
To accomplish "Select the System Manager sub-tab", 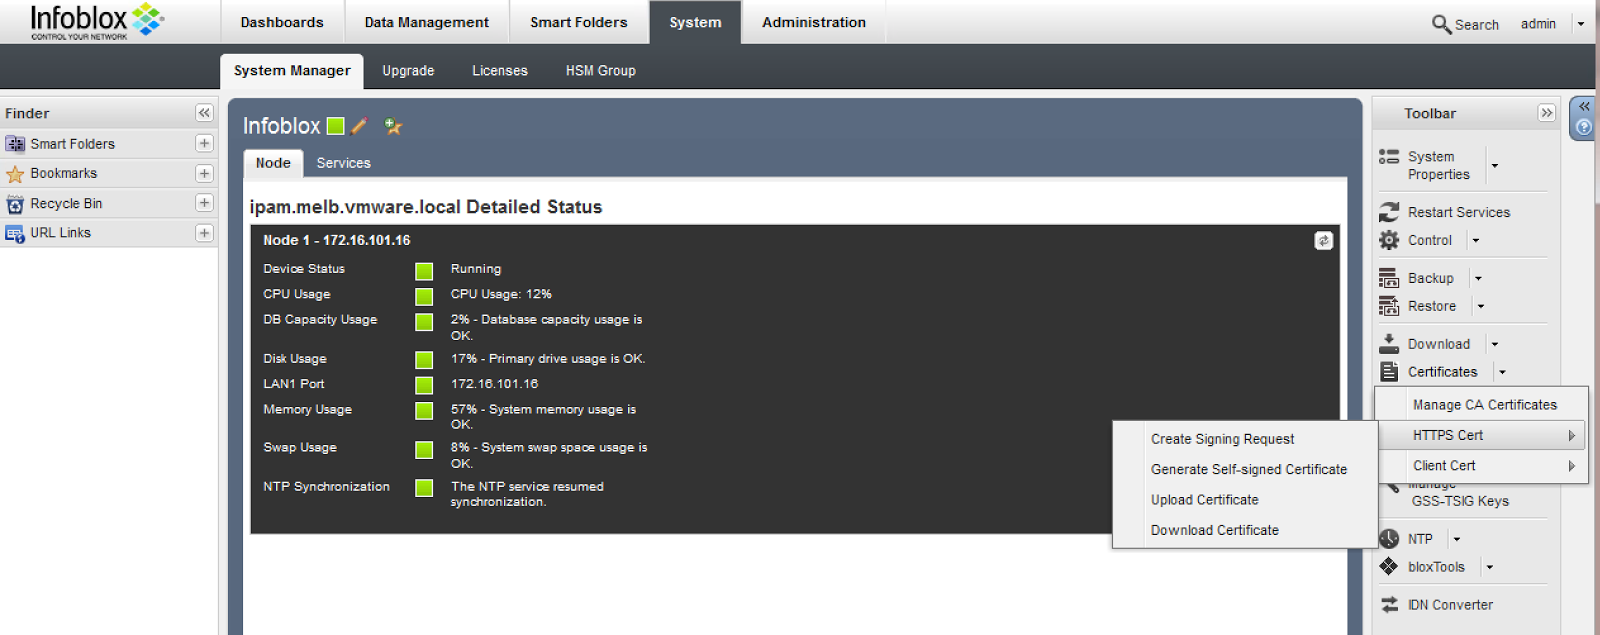I will [292, 71].
